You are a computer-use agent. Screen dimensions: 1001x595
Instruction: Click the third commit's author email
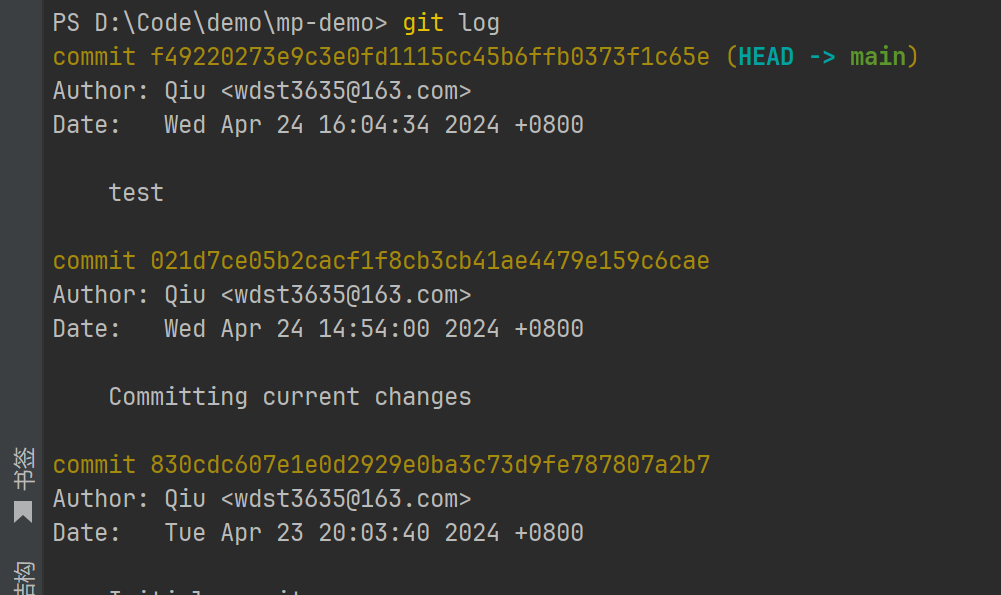(x=346, y=499)
